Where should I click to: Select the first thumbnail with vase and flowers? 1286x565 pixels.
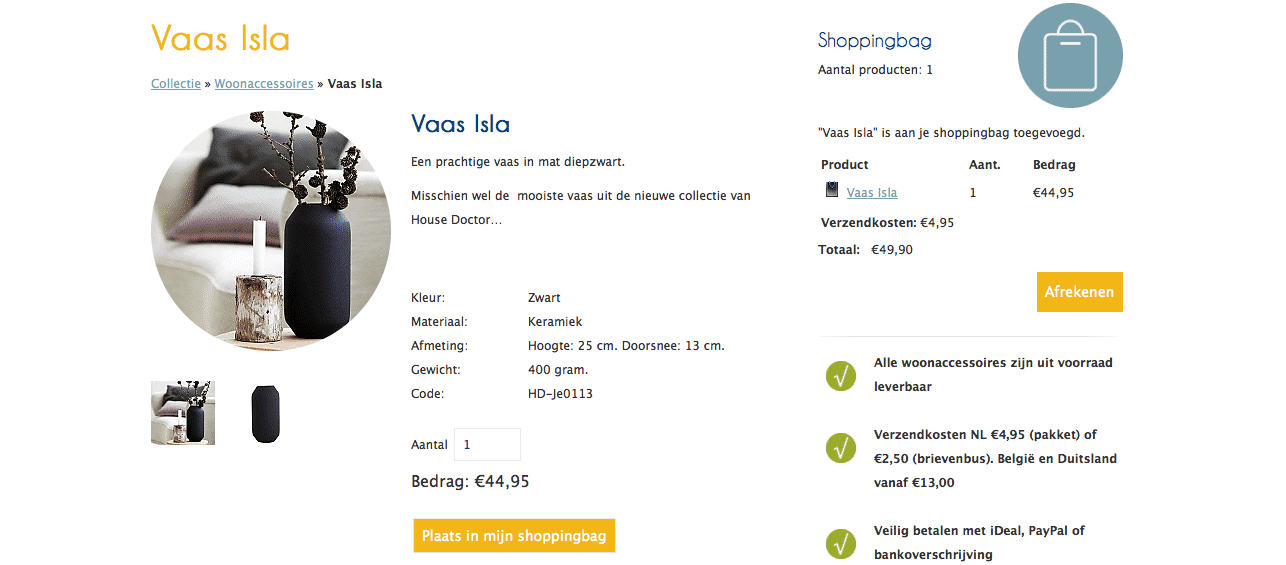(183, 413)
